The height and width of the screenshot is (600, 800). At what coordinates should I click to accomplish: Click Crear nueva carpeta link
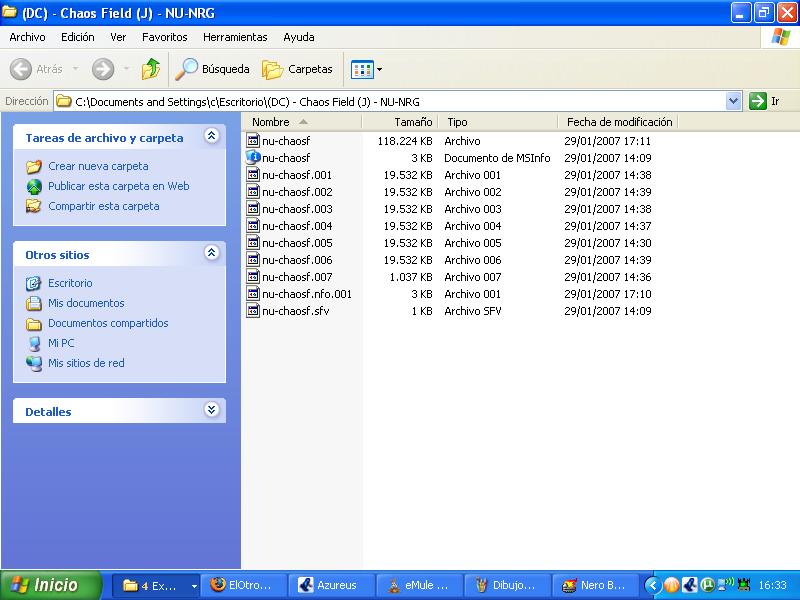point(98,166)
